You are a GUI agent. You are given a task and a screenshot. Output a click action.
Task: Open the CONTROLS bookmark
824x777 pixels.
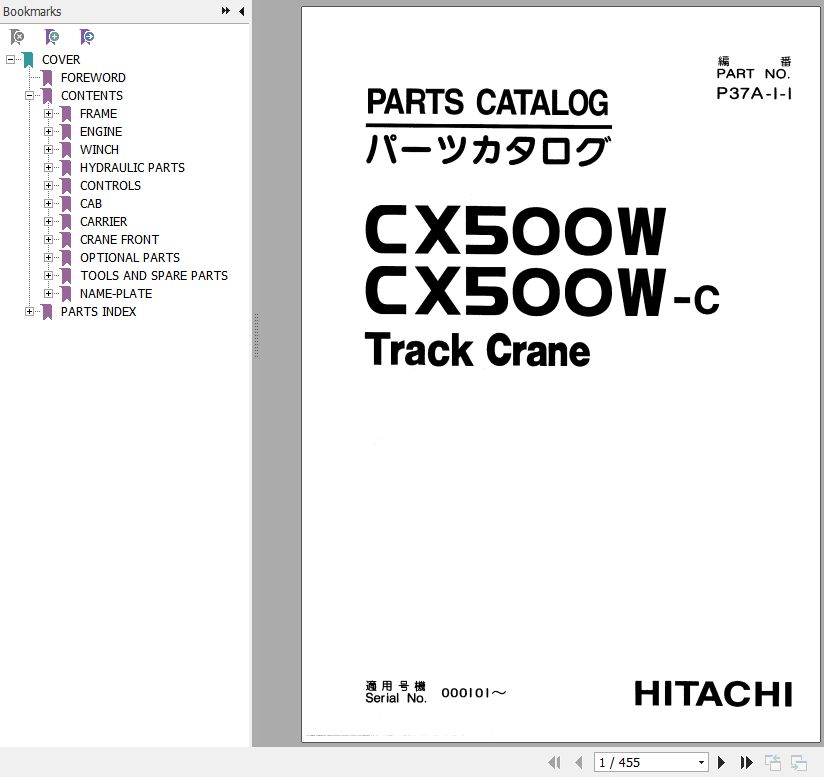coord(110,185)
